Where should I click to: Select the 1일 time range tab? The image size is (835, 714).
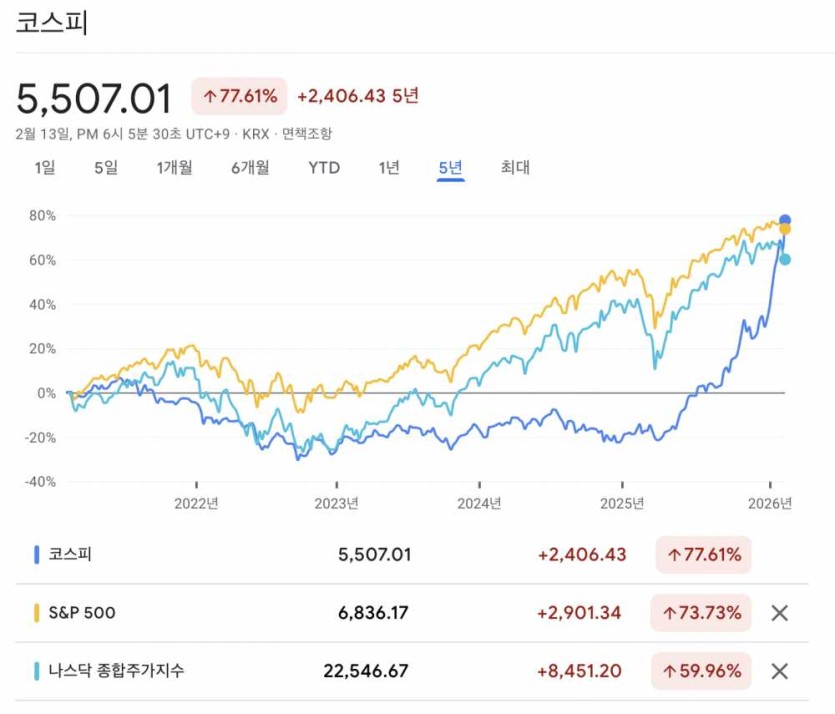(x=45, y=168)
